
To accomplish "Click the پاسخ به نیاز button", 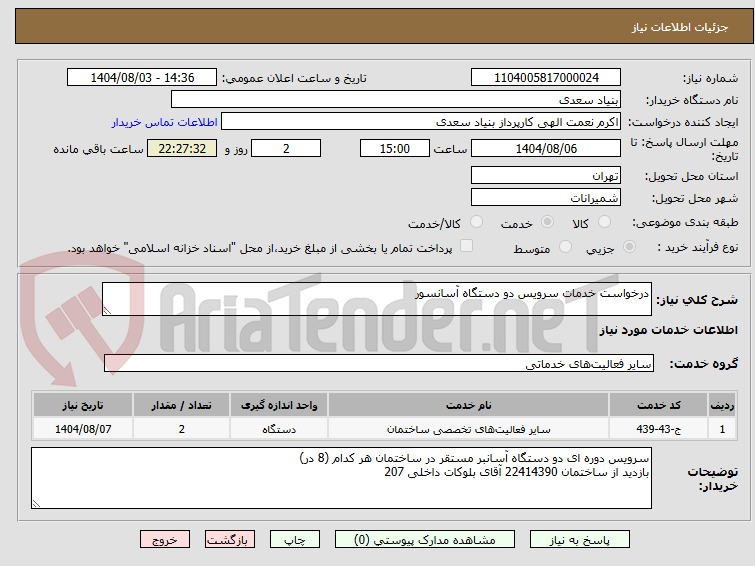I will [x=580, y=540].
